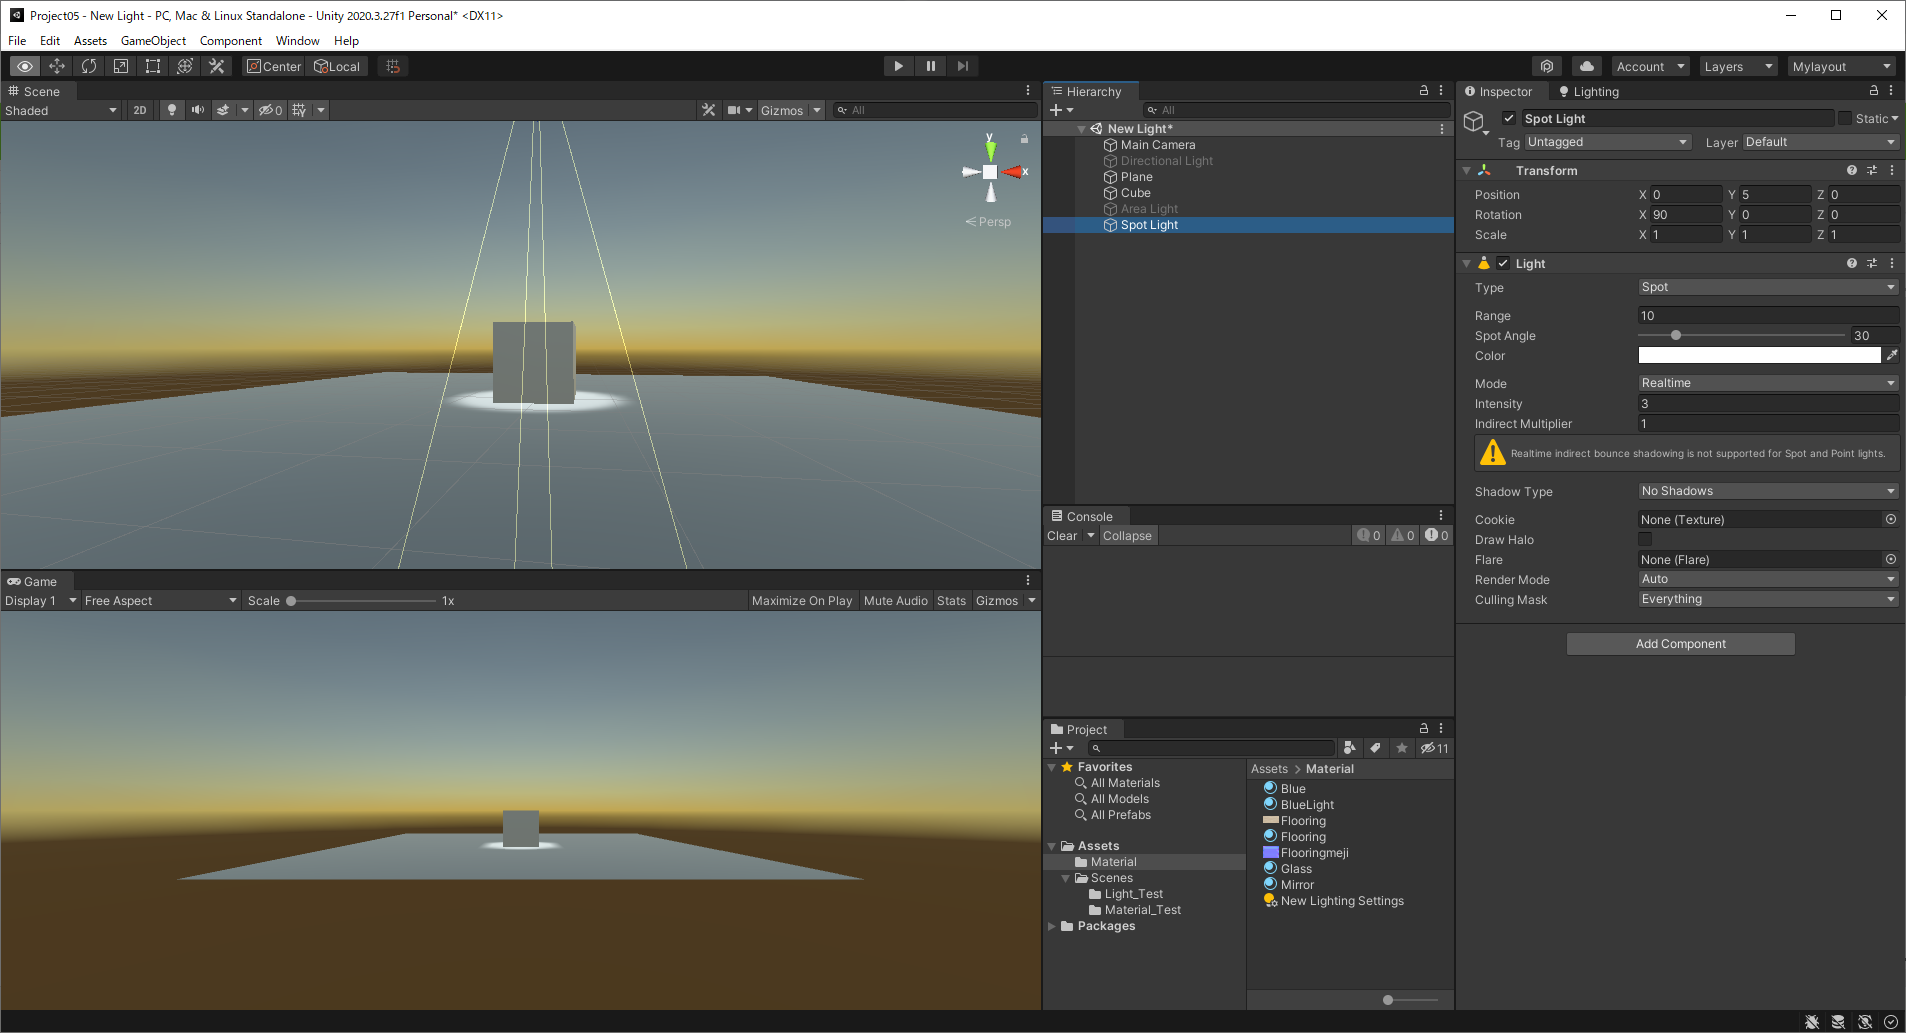1906x1033 pixels.
Task: Search by label in Project panel
Action: click(1376, 748)
